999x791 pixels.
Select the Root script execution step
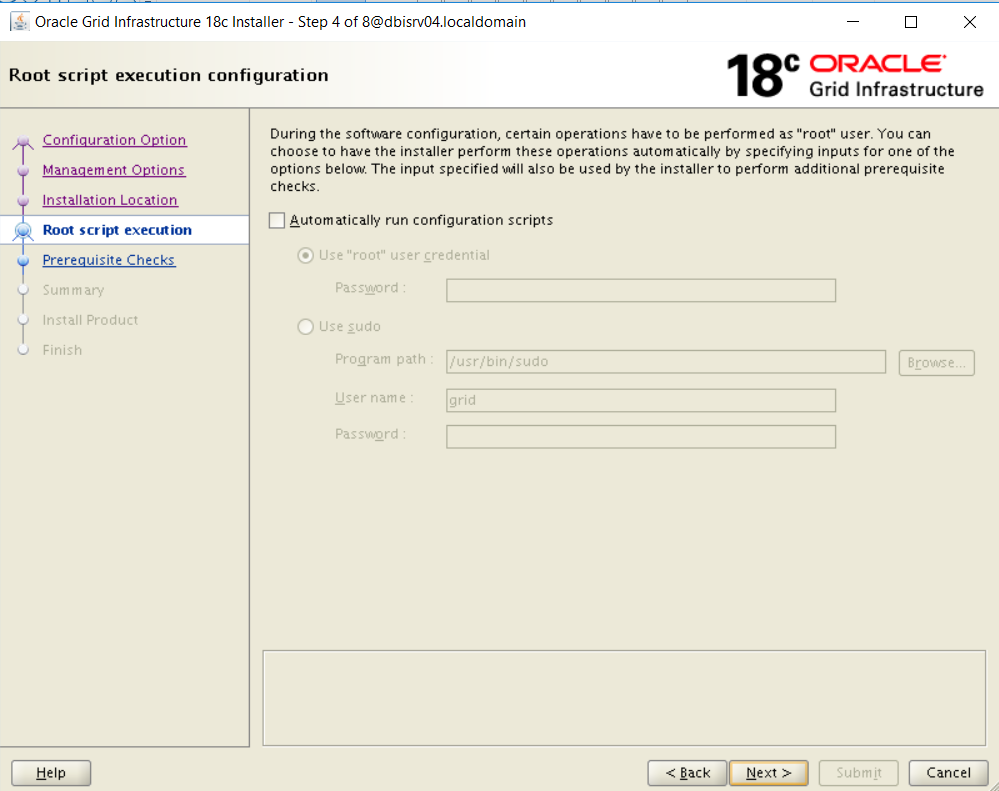point(117,230)
